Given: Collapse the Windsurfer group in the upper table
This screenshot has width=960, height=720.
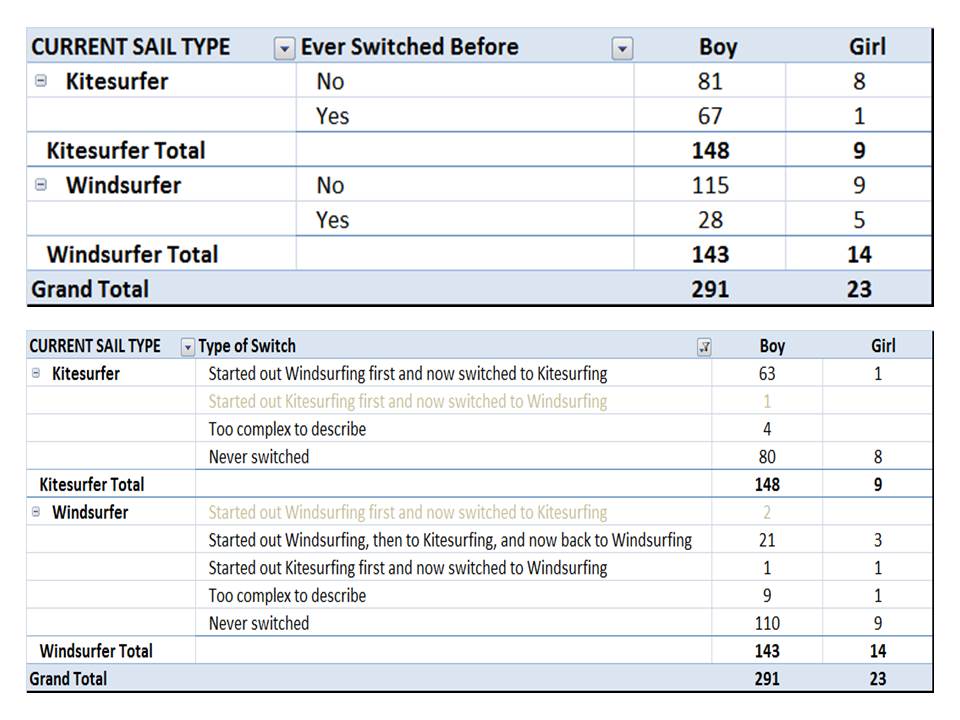Looking at the screenshot, I should click(41, 185).
